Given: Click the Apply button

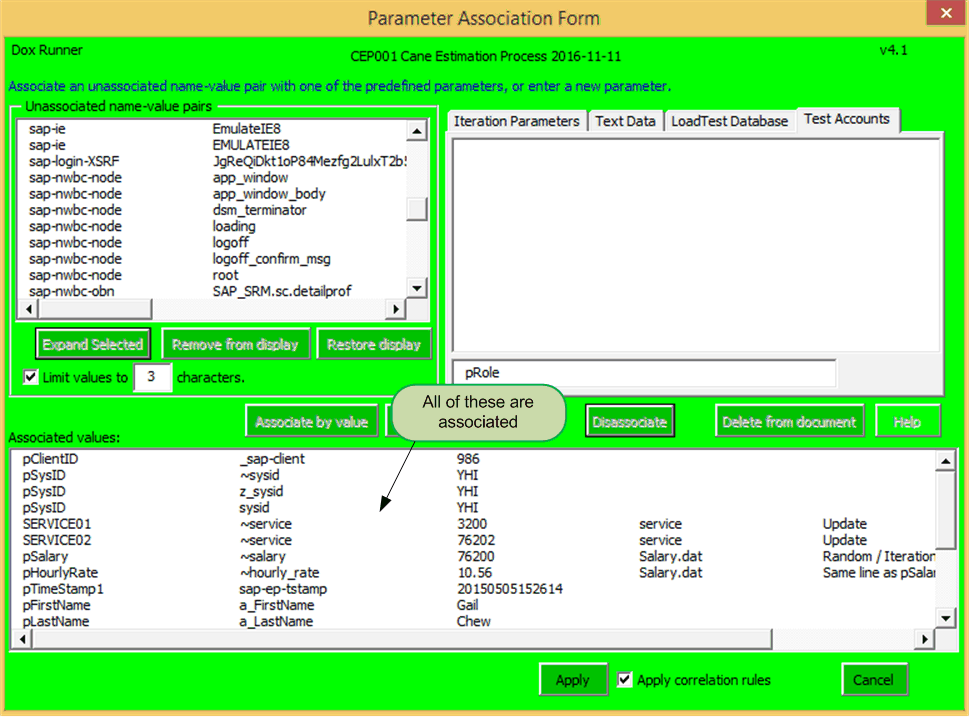Looking at the screenshot, I should tap(573, 680).
